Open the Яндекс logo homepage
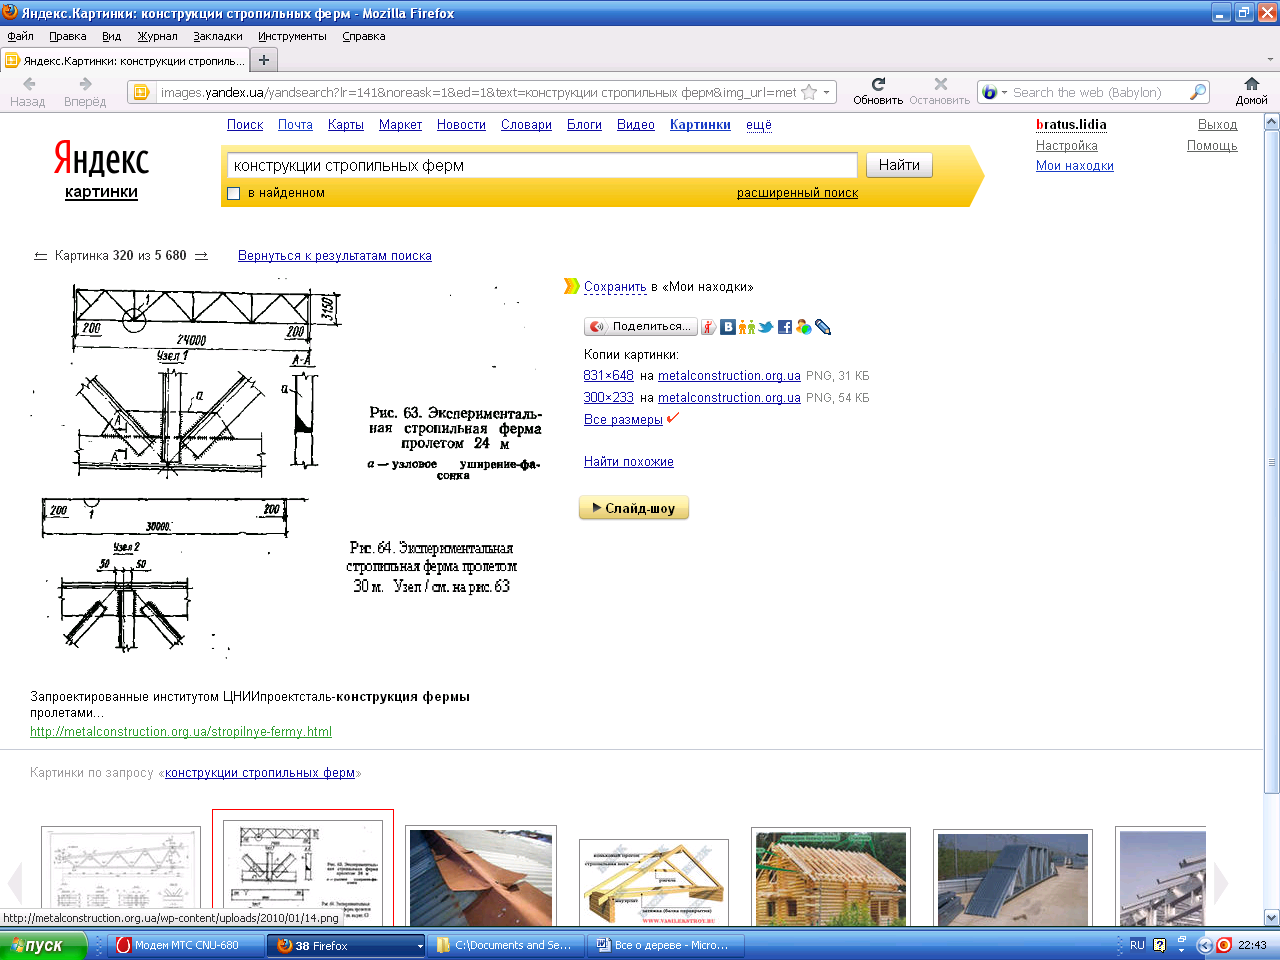The height and width of the screenshot is (960, 1280). pyautogui.click(x=101, y=160)
